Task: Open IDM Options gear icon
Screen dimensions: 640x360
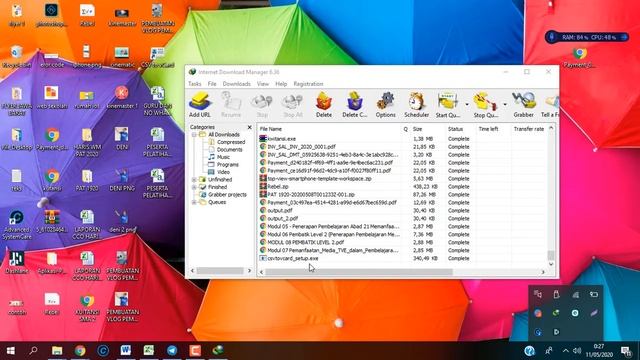Action: [x=385, y=104]
